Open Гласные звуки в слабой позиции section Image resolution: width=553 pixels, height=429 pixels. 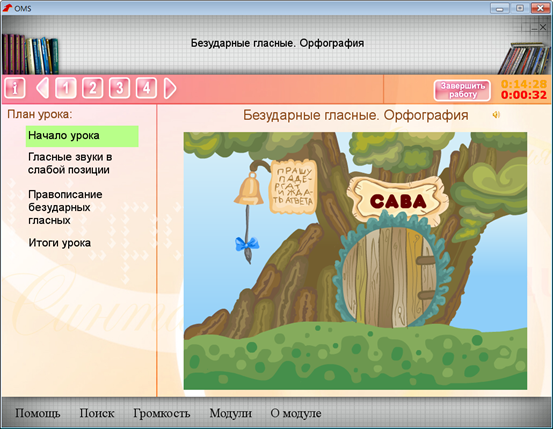pos(70,163)
